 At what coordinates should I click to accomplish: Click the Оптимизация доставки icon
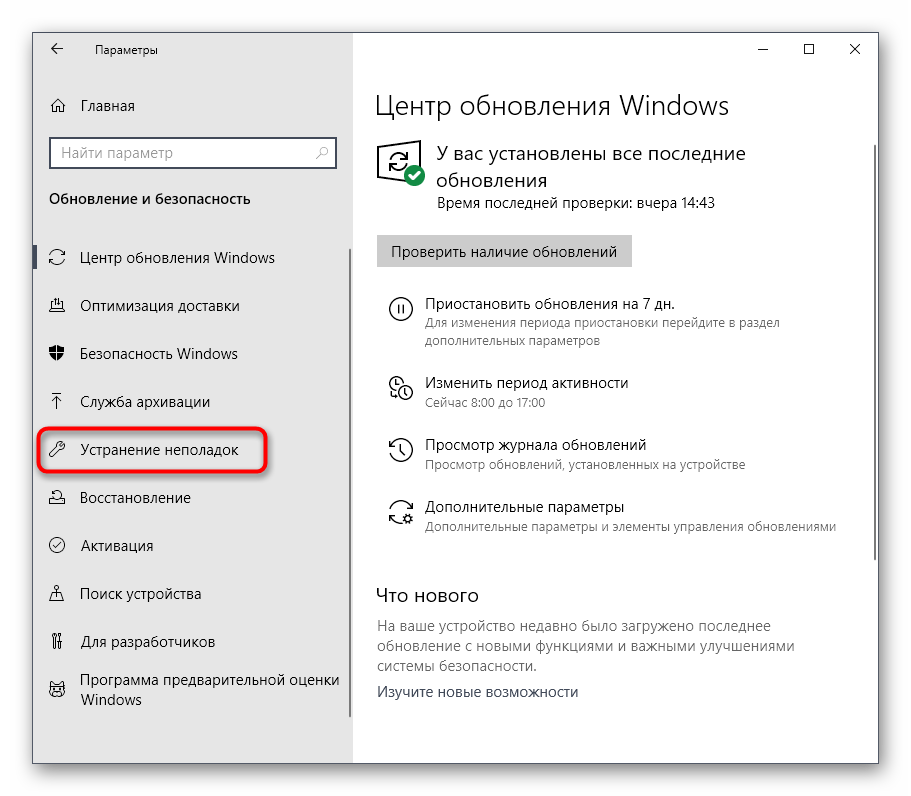click(x=57, y=305)
